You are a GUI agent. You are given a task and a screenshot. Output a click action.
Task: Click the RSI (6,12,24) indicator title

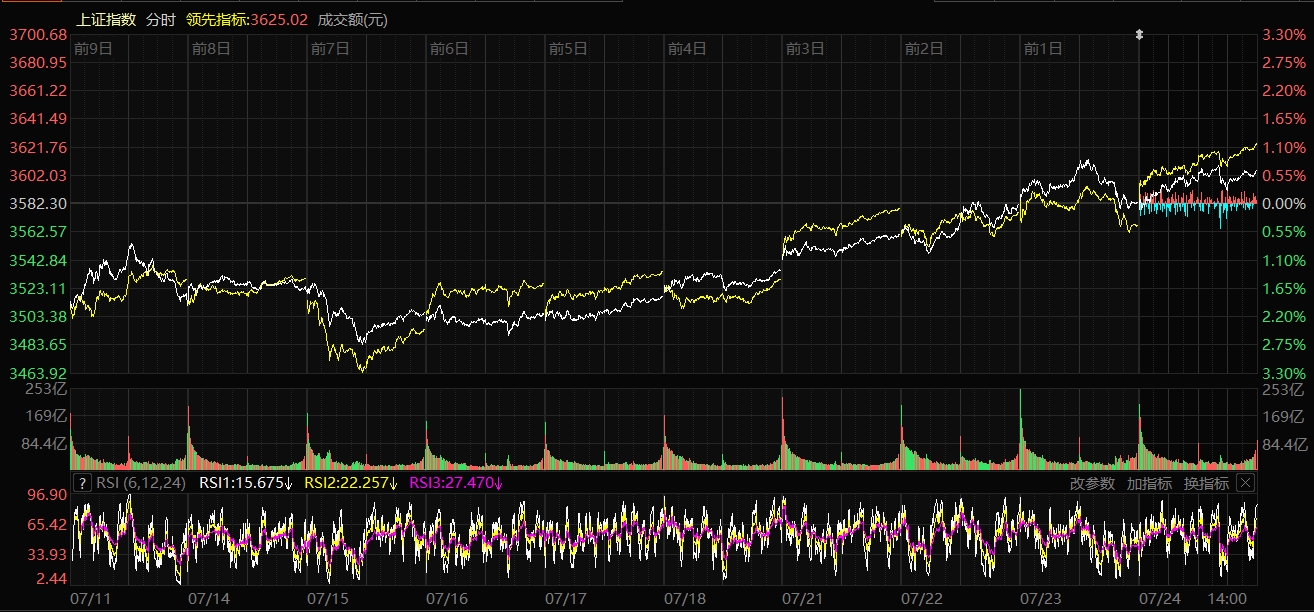pos(142,483)
